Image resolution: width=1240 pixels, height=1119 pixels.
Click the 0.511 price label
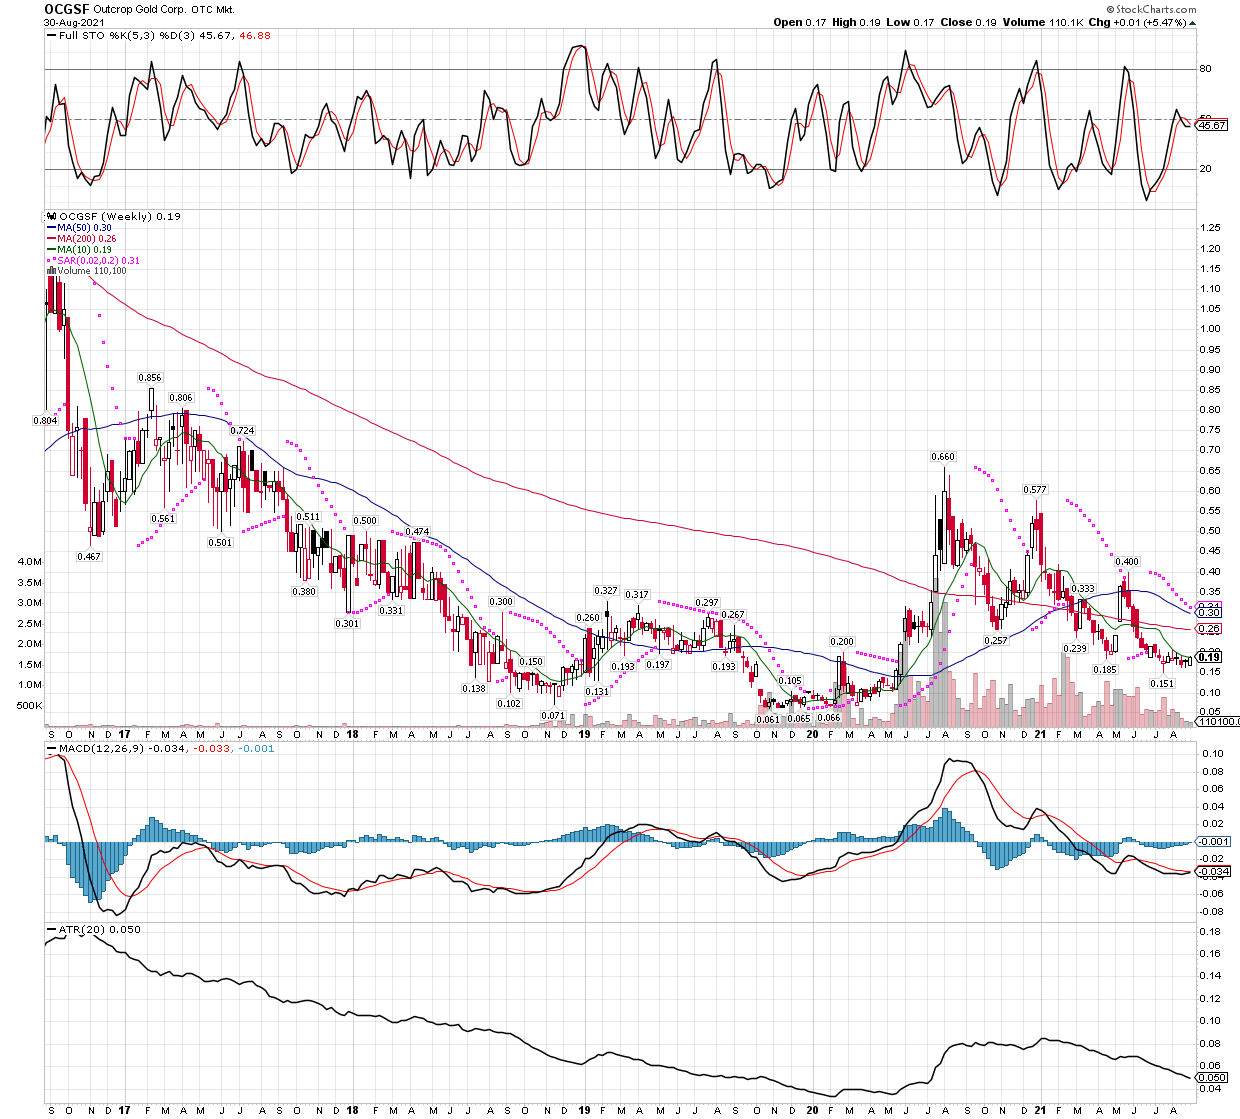pyautogui.click(x=308, y=517)
